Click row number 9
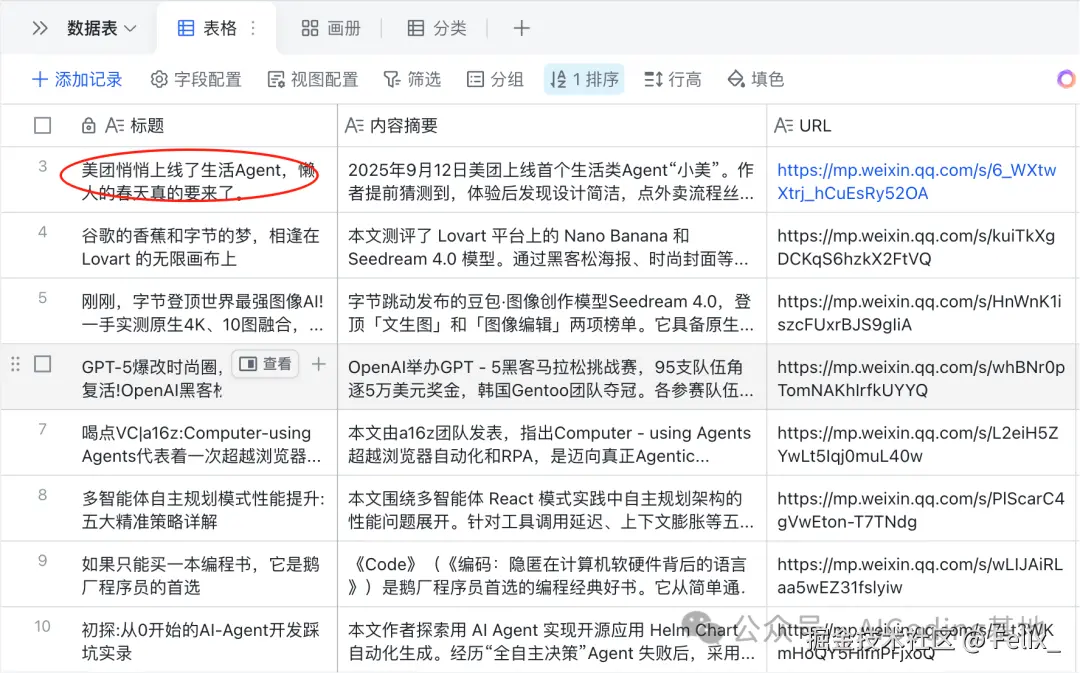 [43, 561]
